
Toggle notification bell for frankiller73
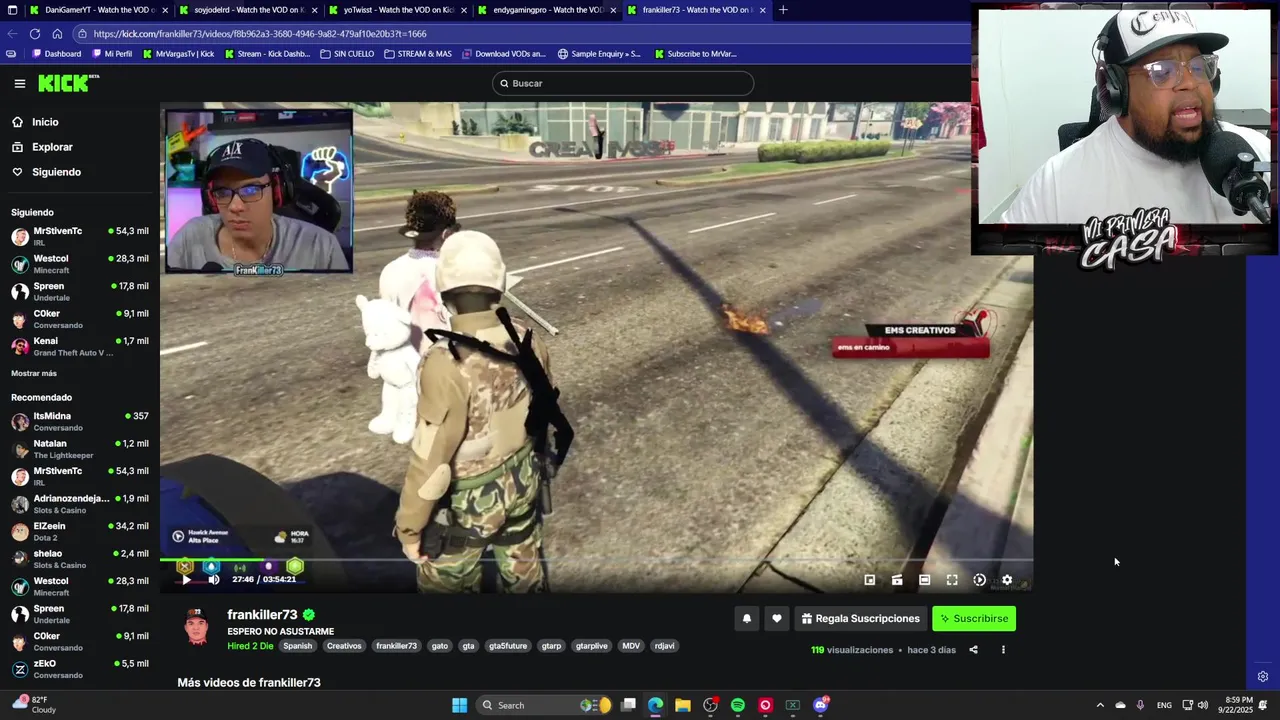click(746, 619)
